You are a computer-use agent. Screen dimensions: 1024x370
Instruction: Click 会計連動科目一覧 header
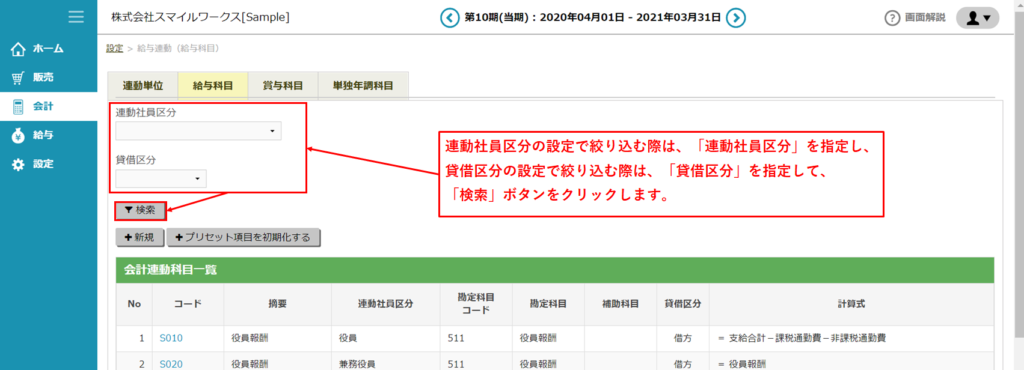(554, 270)
